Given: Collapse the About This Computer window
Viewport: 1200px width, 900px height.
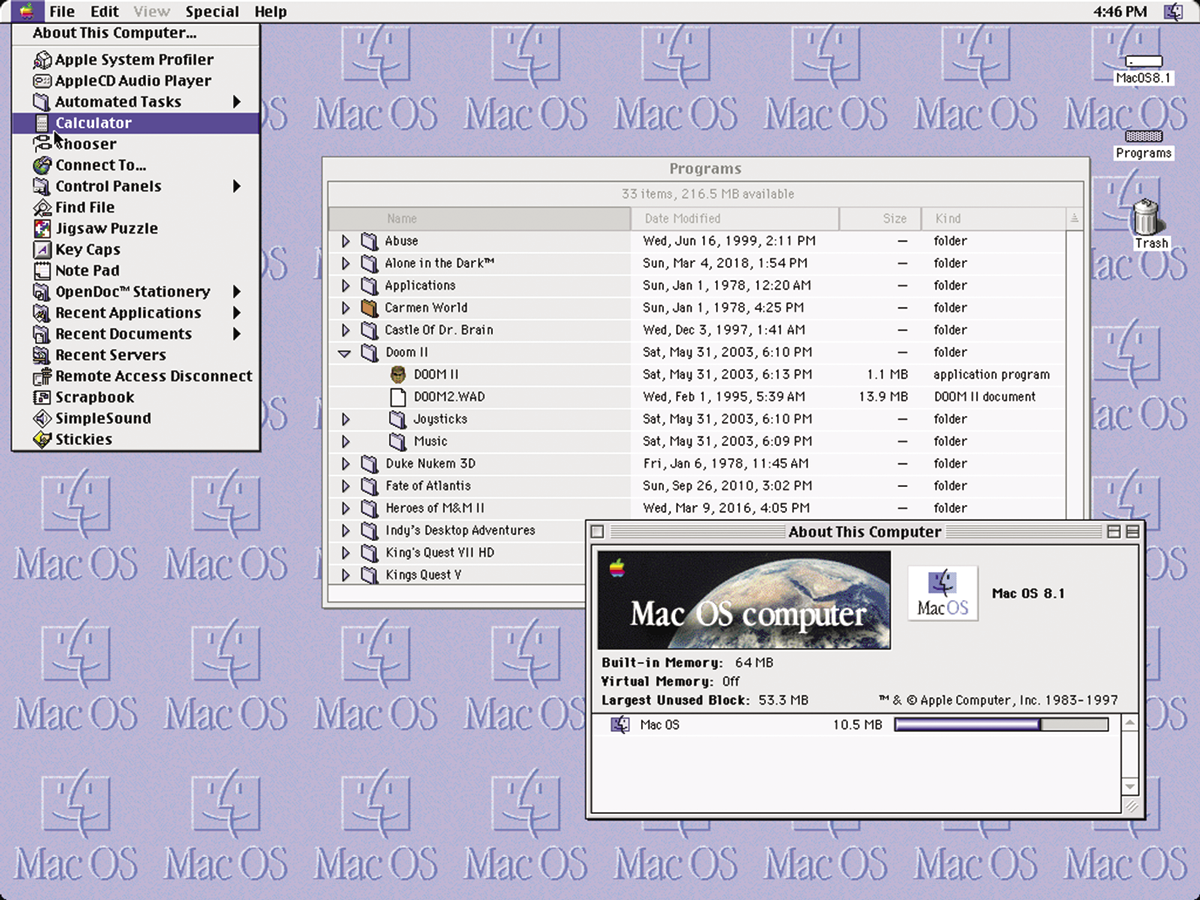Looking at the screenshot, I should (x=1132, y=532).
